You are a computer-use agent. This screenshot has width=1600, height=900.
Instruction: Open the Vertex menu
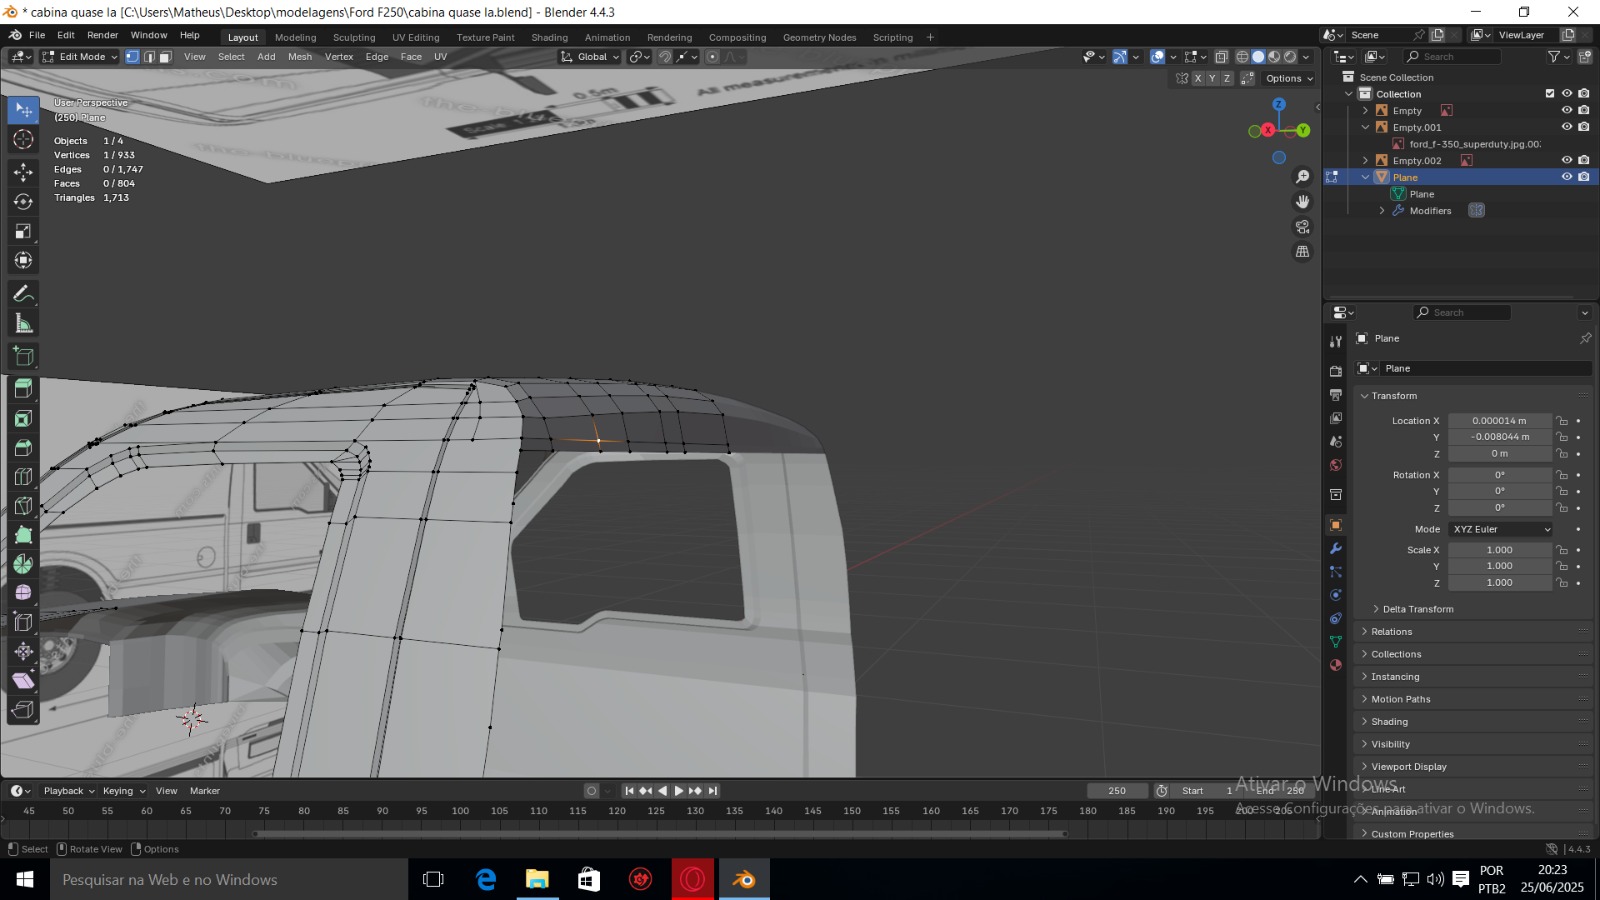click(339, 57)
